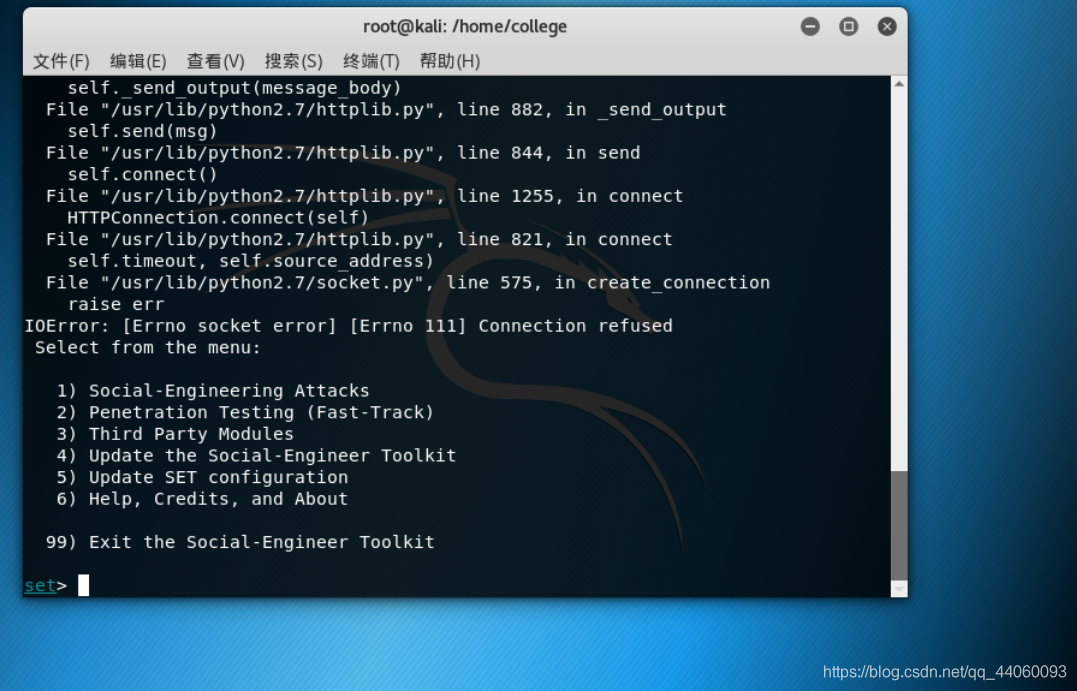Image resolution: width=1077 pixels, height=691 pixels.
Task: Click the scrollbar up arrow
Action: pyautogui.click(x=899, y=84)
